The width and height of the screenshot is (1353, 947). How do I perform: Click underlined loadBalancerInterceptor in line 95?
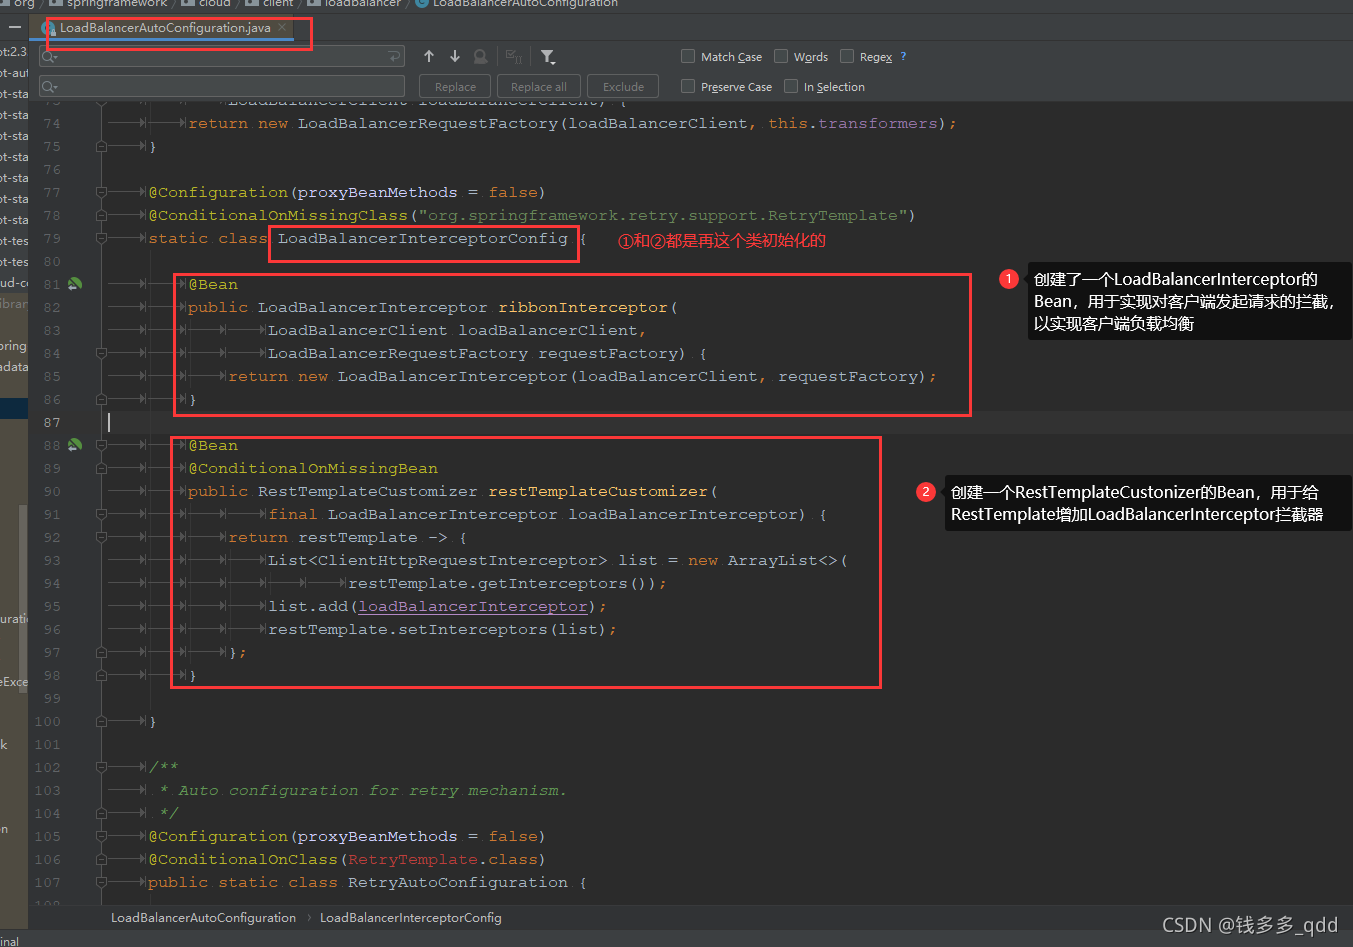(473, 606)
